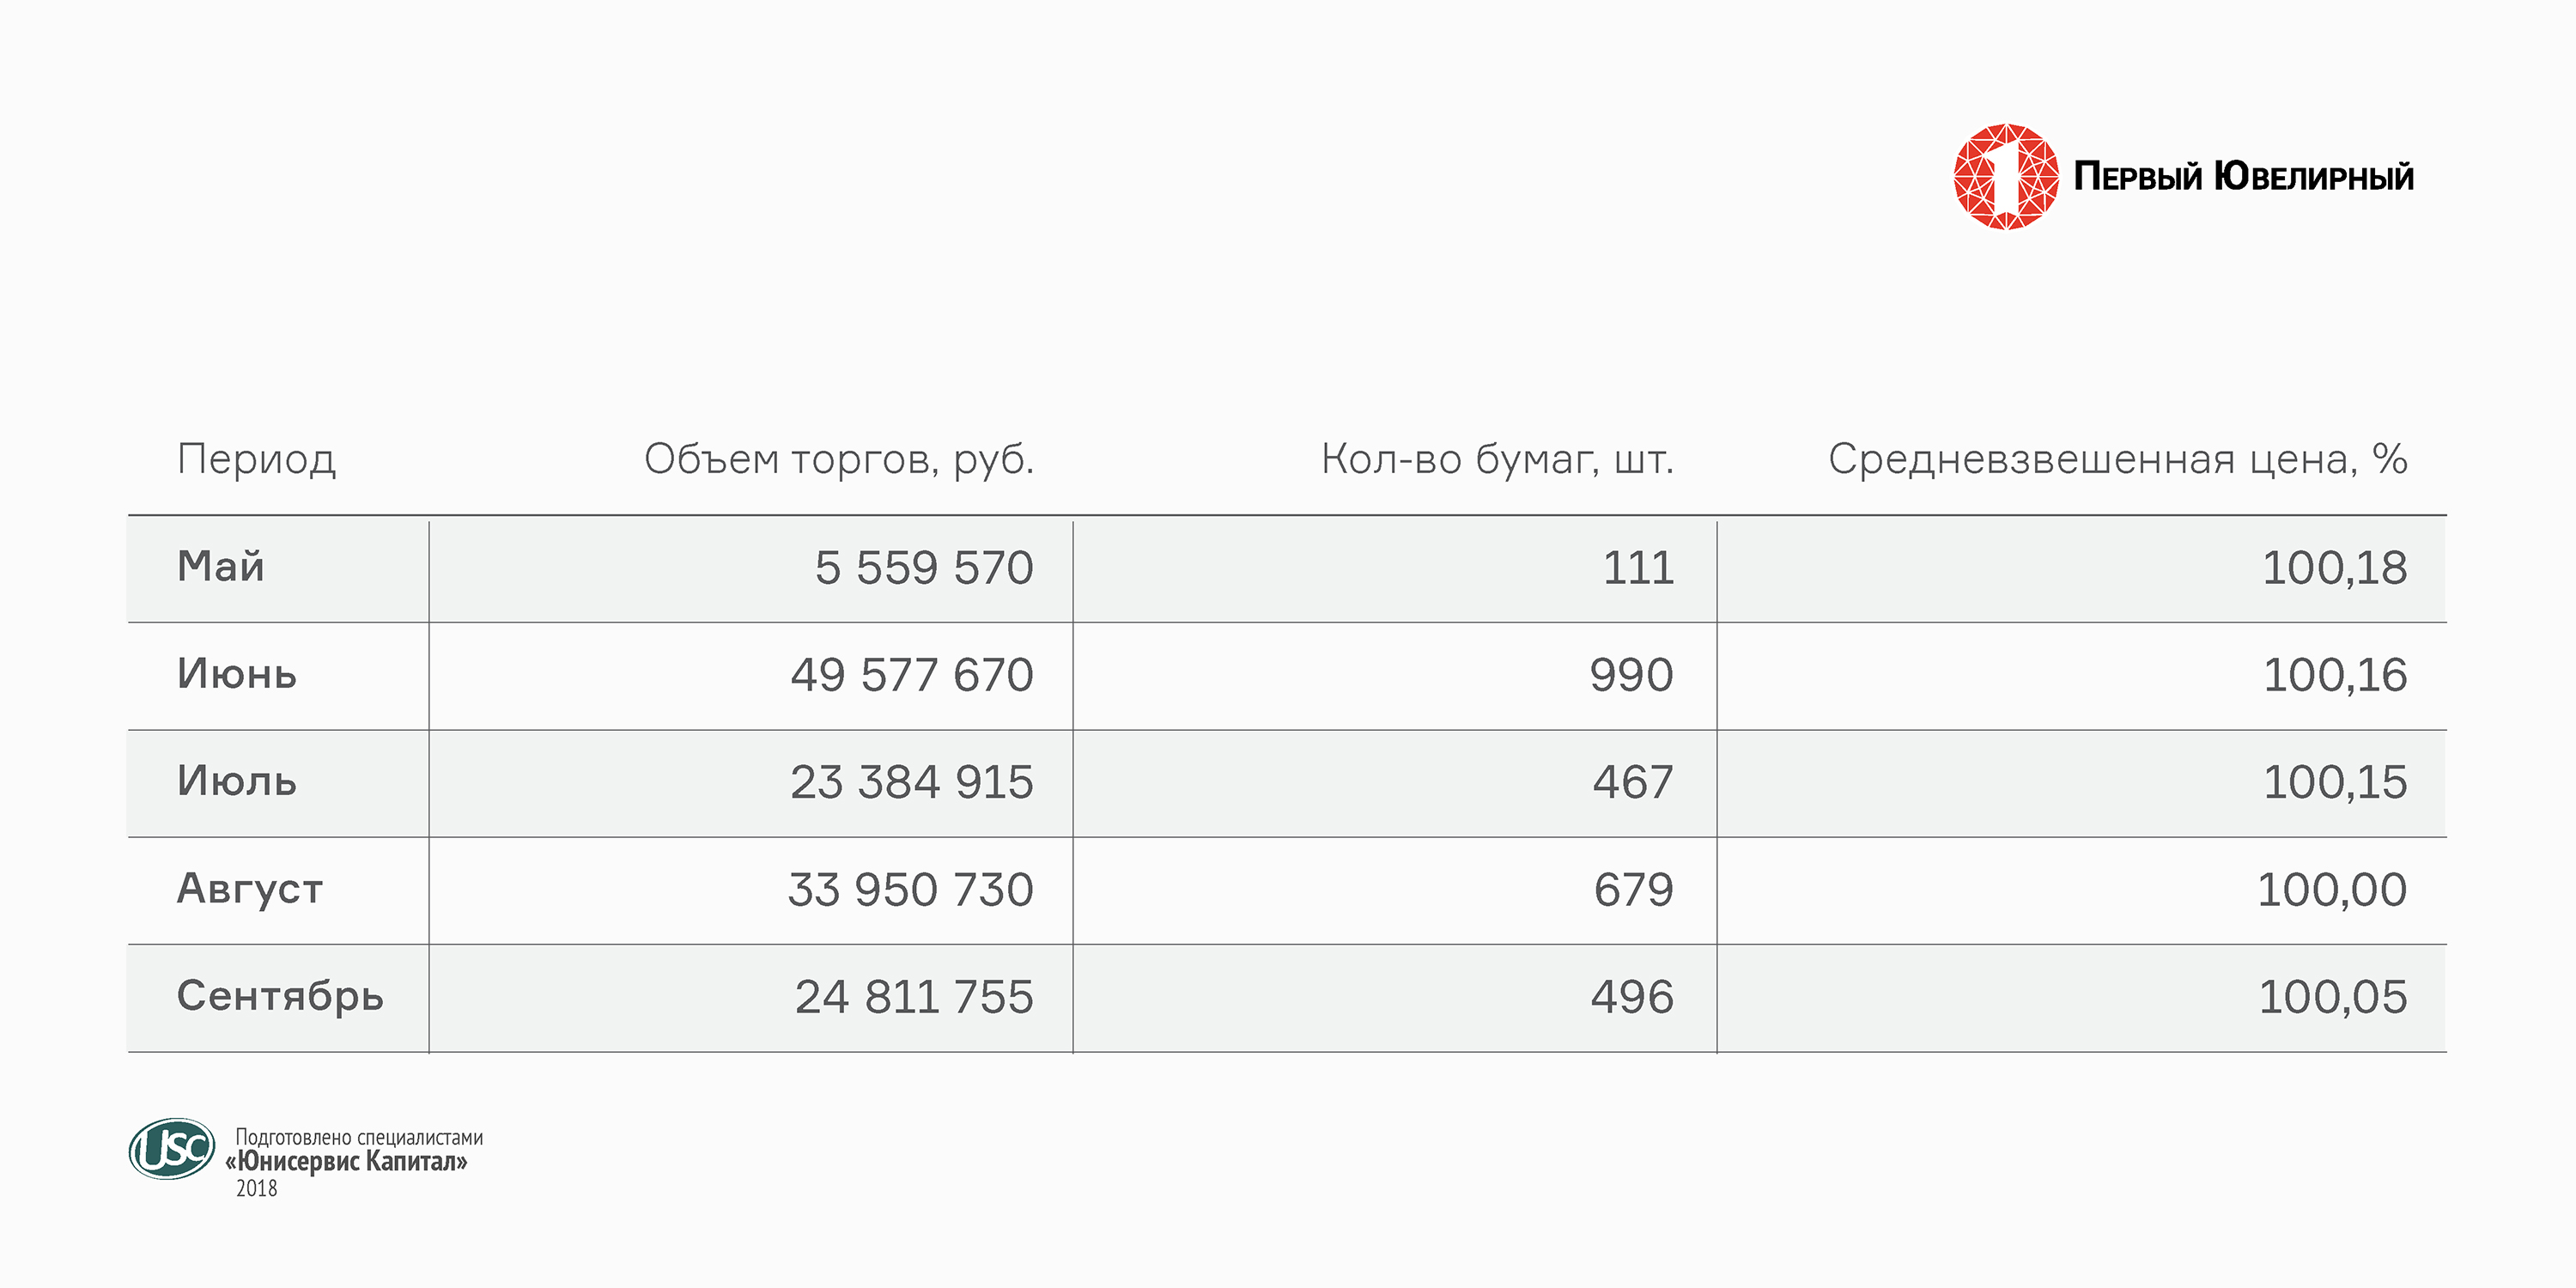Image resolution: width=2576 pixels, height=1288 pixels.
Task: Click the Май row label
Action: (x=221, y=567)
